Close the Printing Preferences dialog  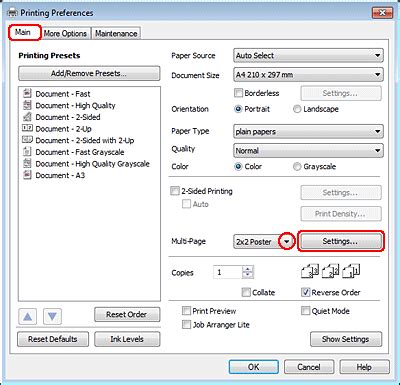[x=382, y=13]
